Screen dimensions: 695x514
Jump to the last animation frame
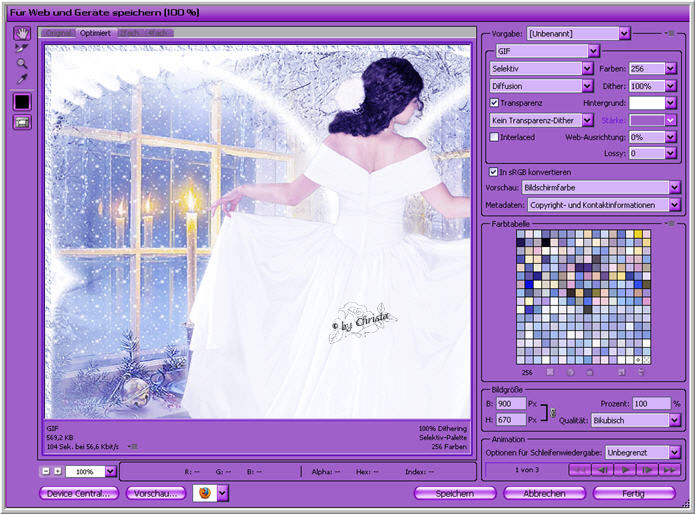coord(670,470)
